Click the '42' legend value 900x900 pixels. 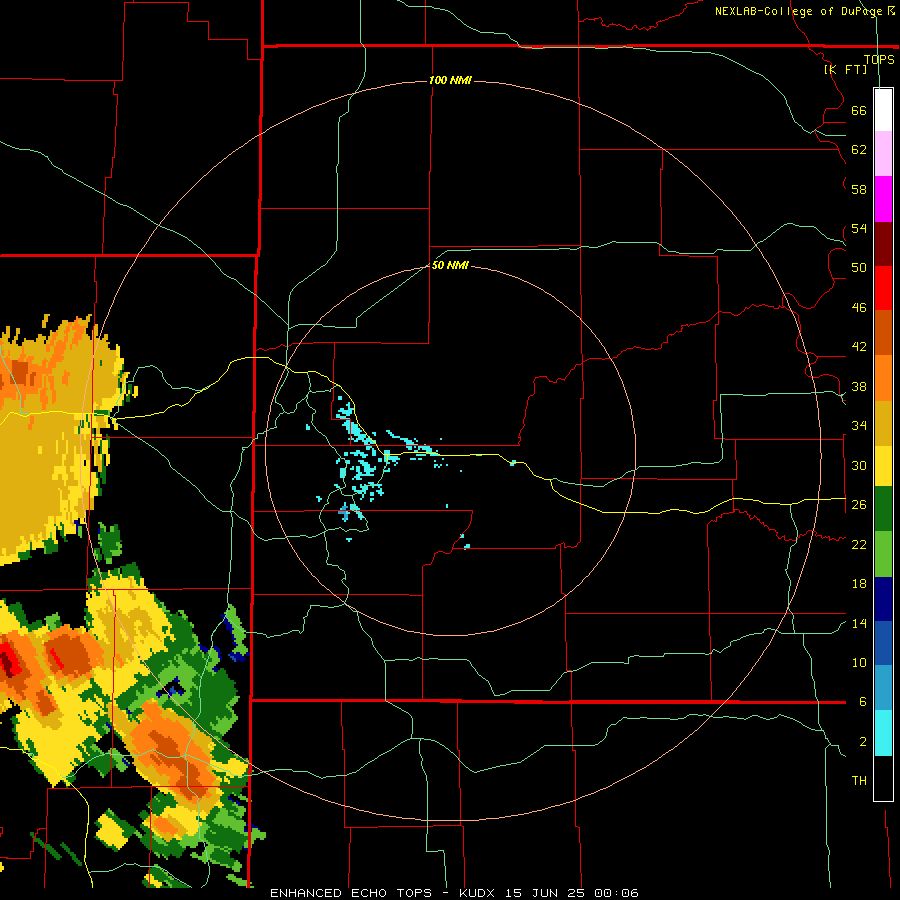pos(859,347)
